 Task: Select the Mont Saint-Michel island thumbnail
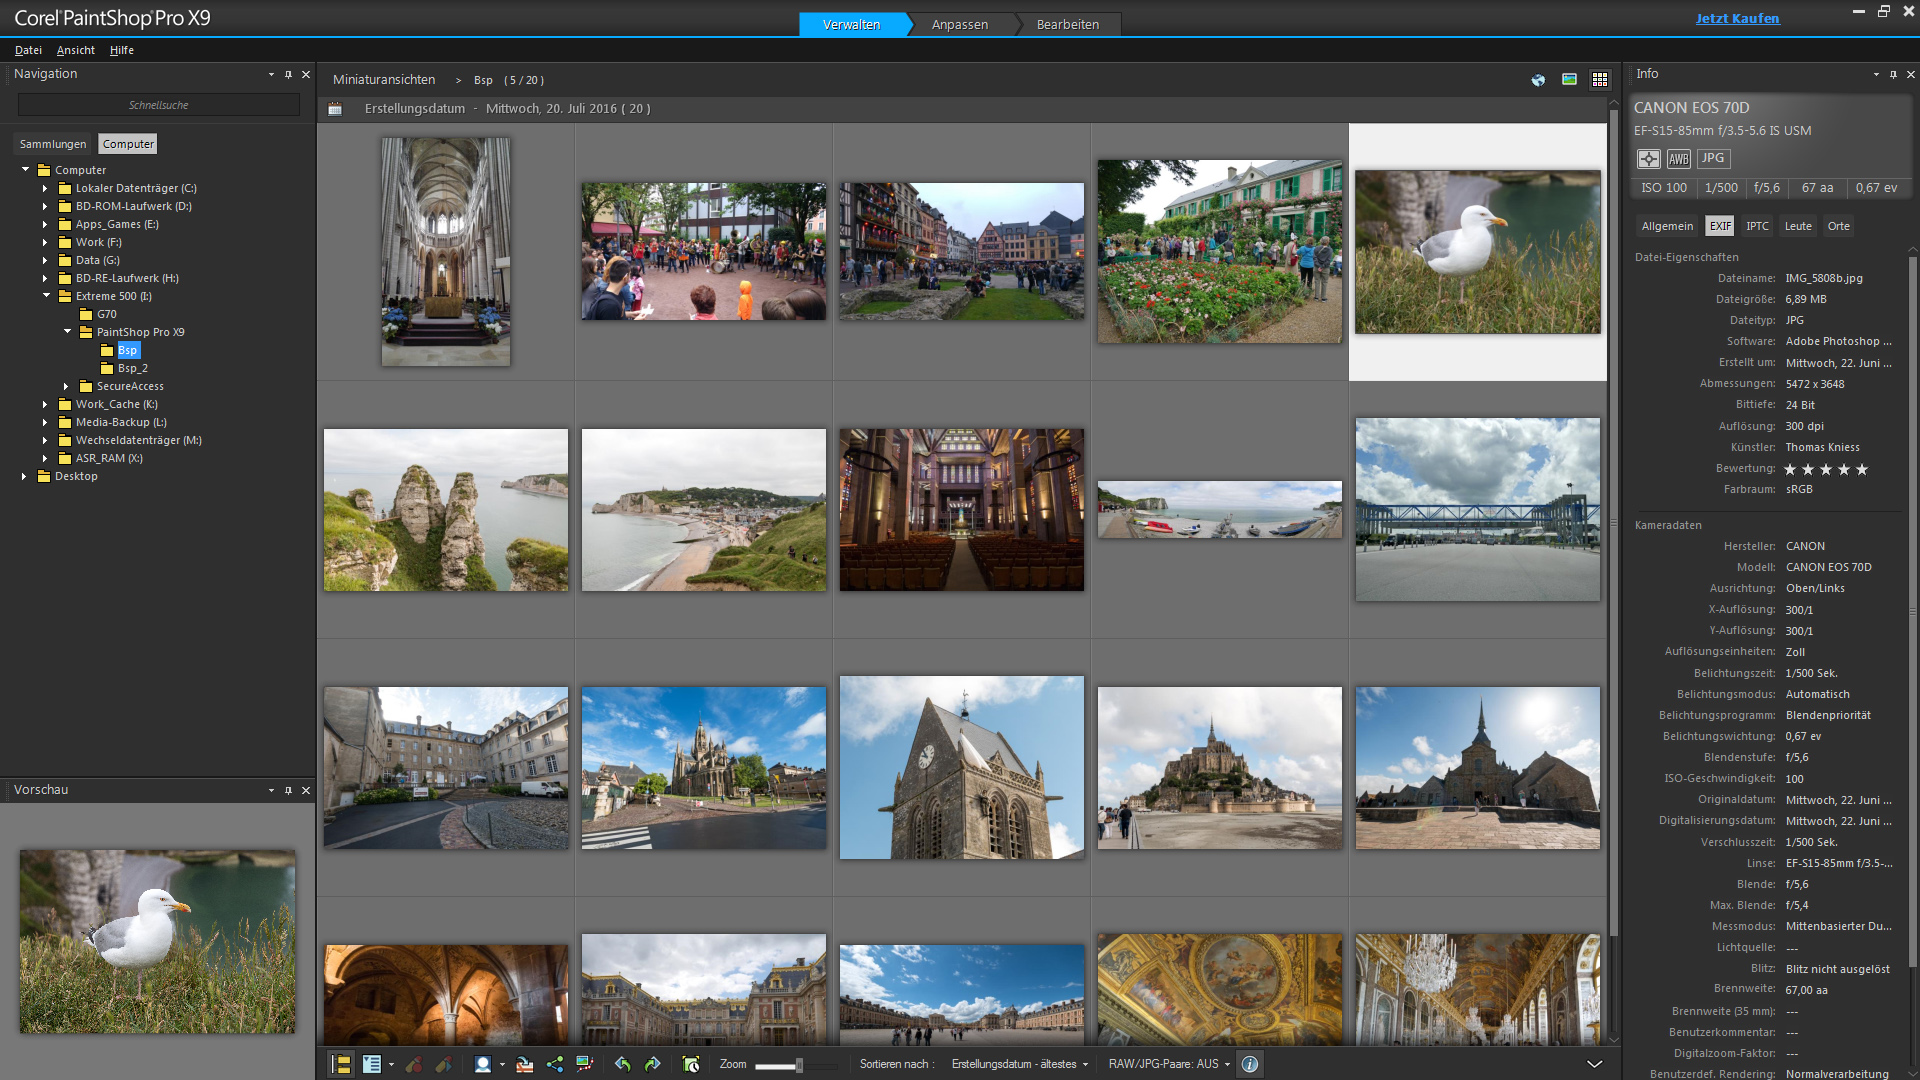click(x=1220, y=768)
